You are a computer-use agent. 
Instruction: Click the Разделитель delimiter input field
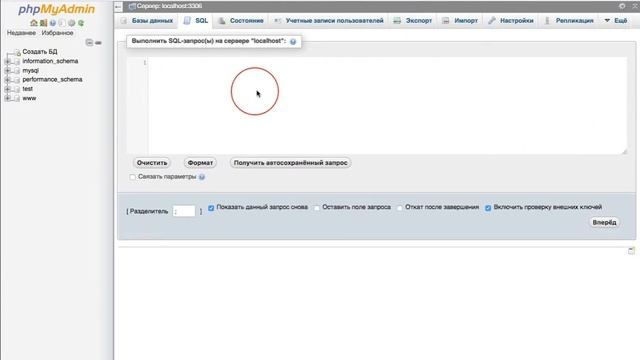tap(184, 211)
